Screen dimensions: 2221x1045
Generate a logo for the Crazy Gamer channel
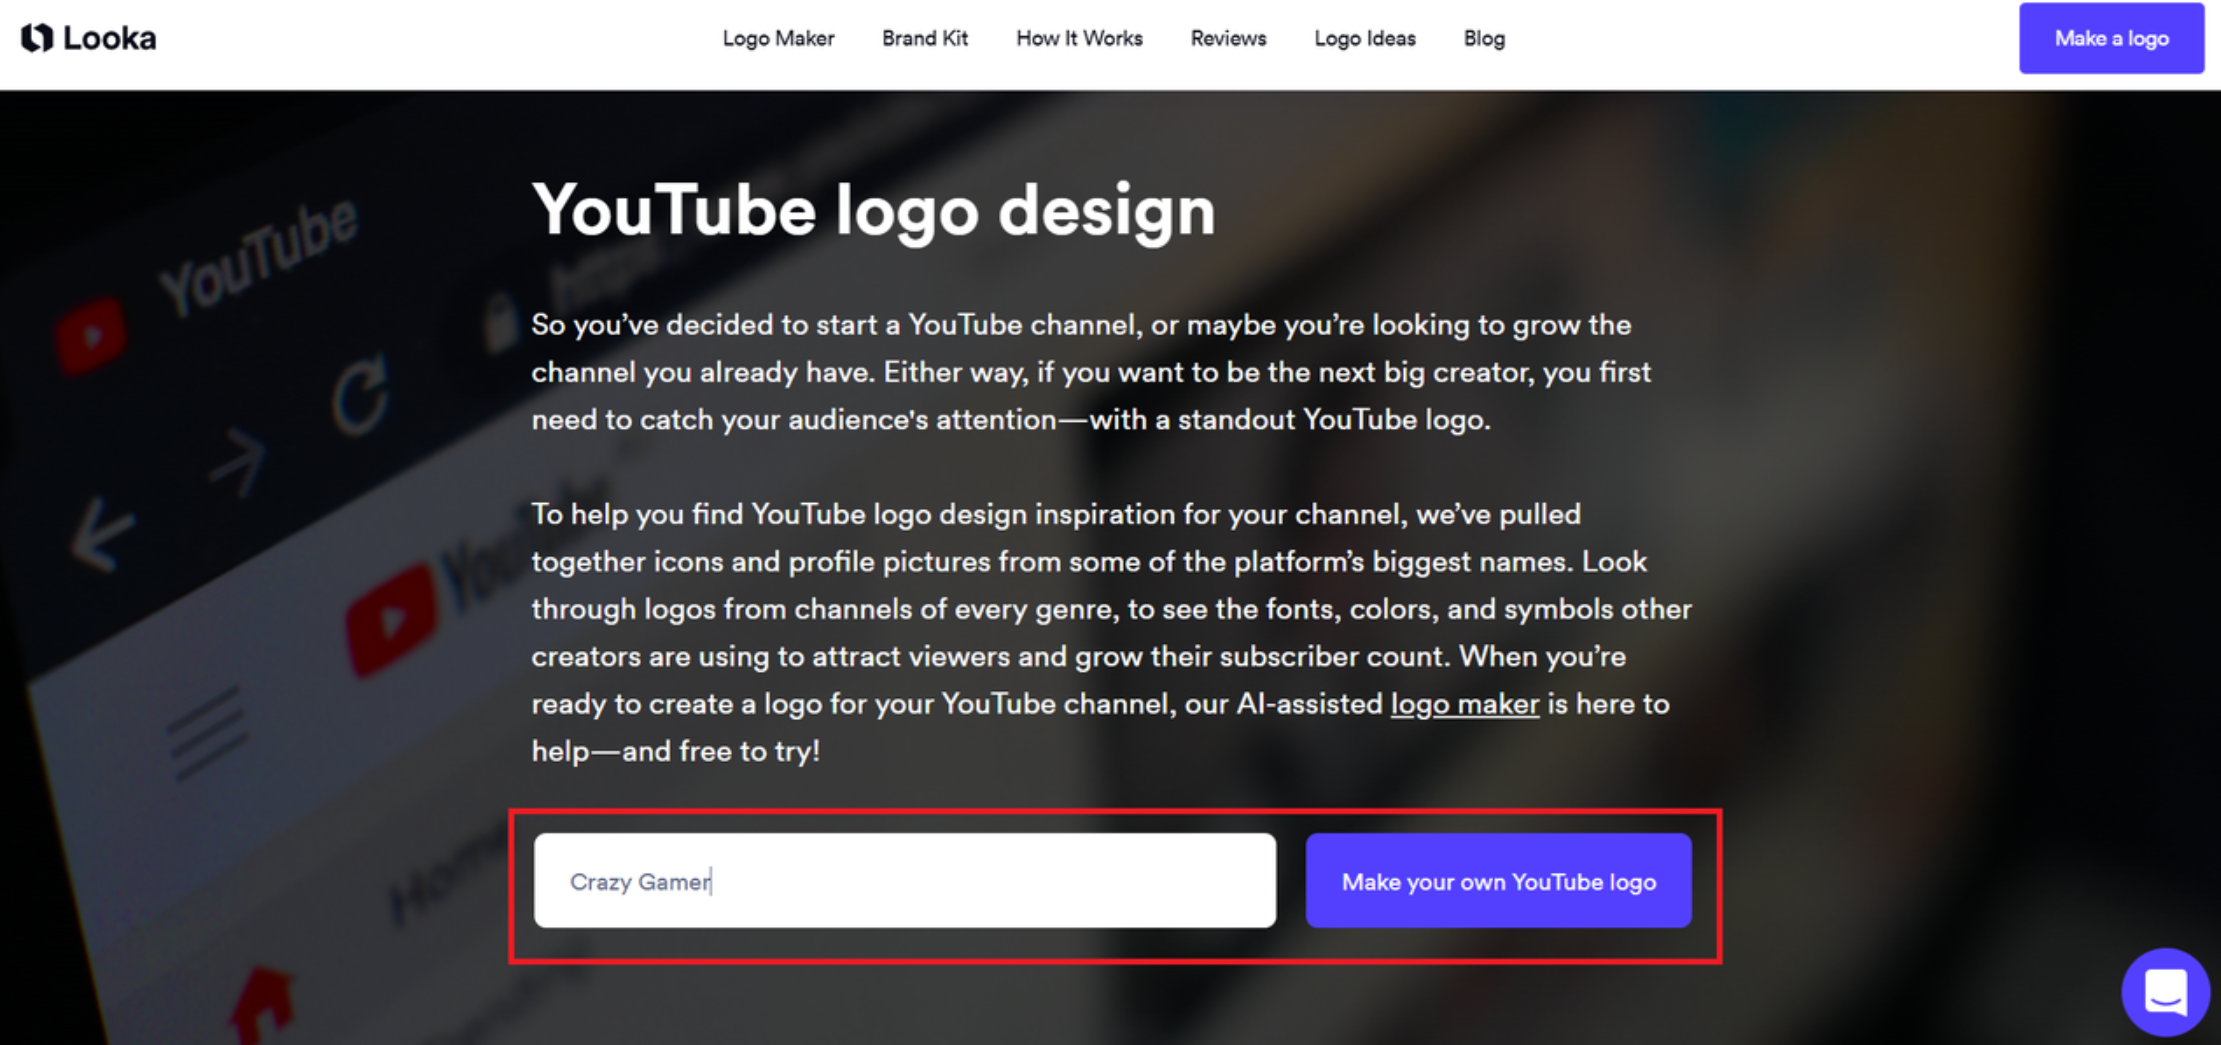[1498, 881]
